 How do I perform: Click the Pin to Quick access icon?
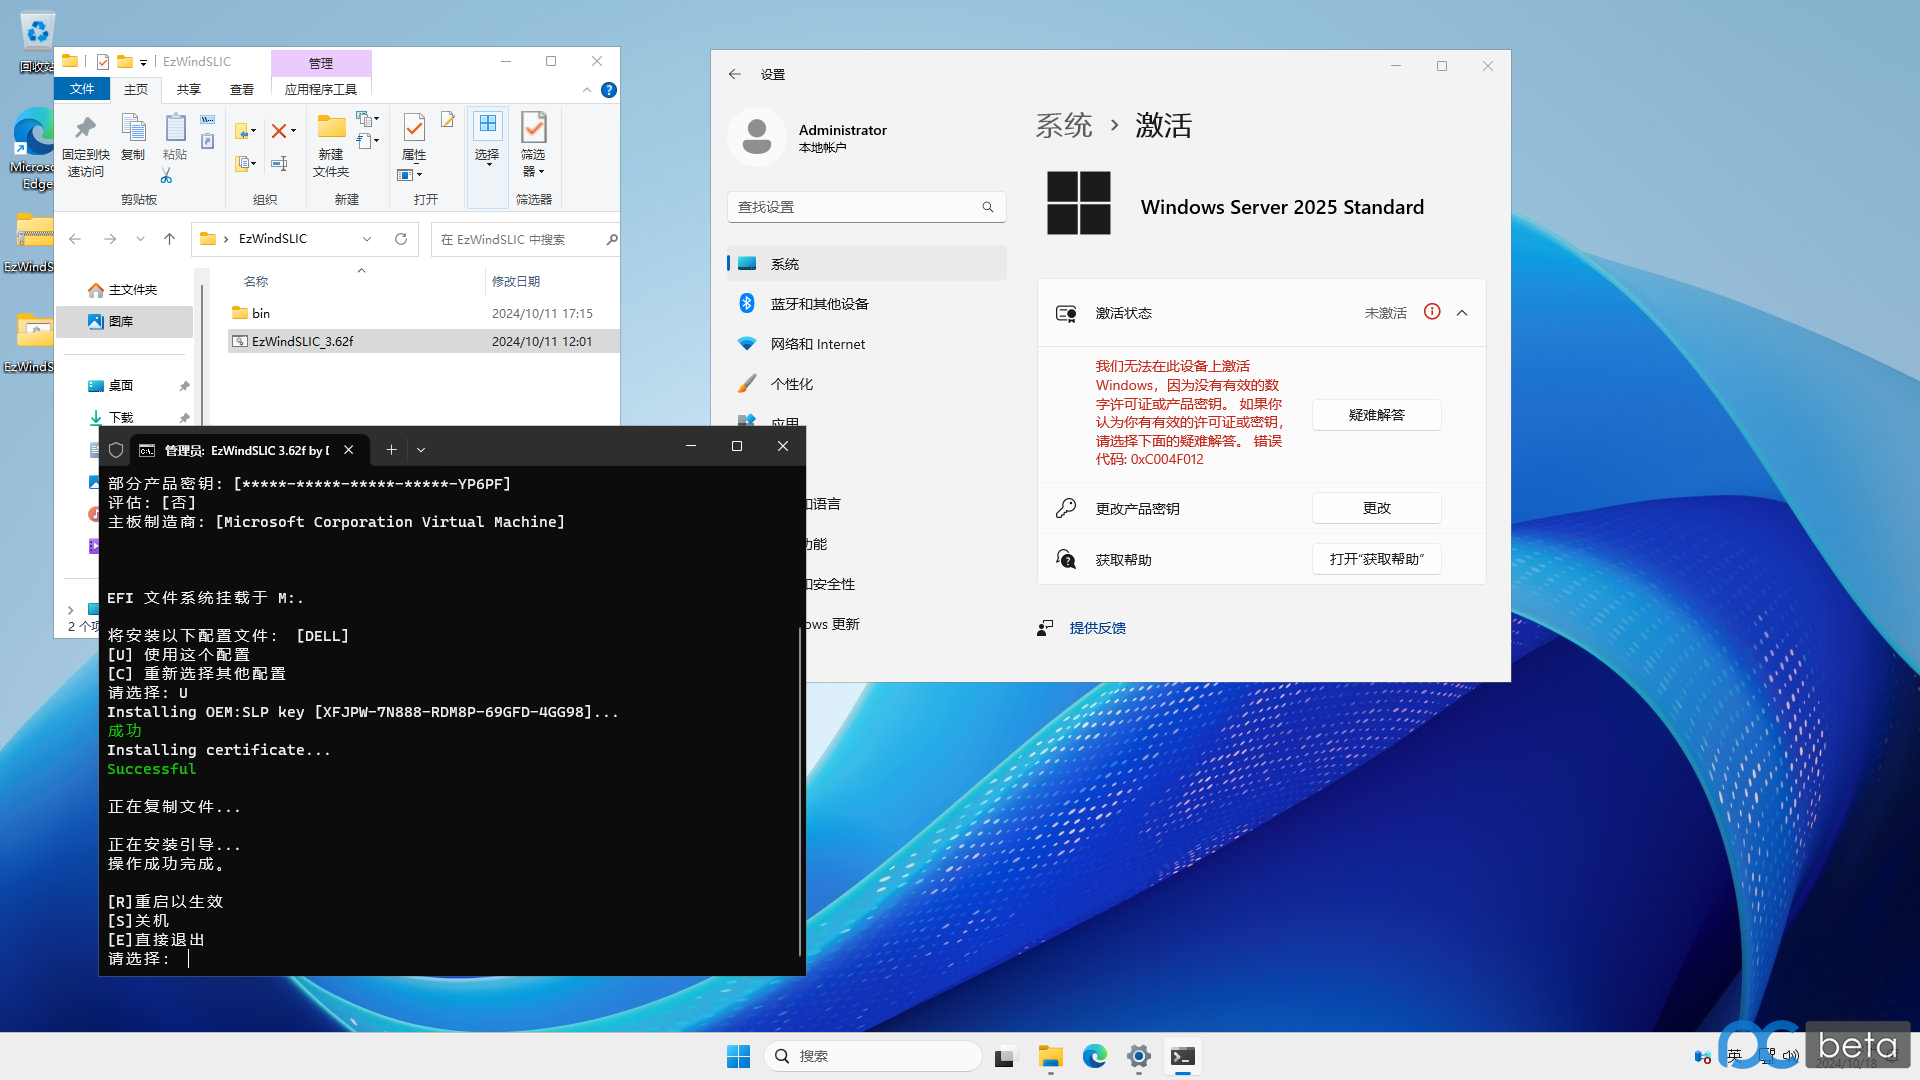pos(85,128)
